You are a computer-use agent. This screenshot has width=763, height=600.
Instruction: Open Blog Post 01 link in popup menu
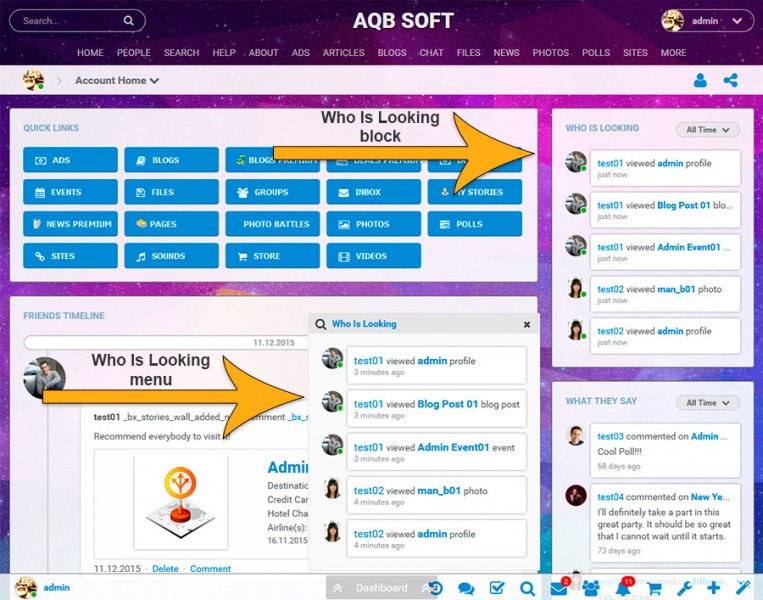(x=448, y=404)
